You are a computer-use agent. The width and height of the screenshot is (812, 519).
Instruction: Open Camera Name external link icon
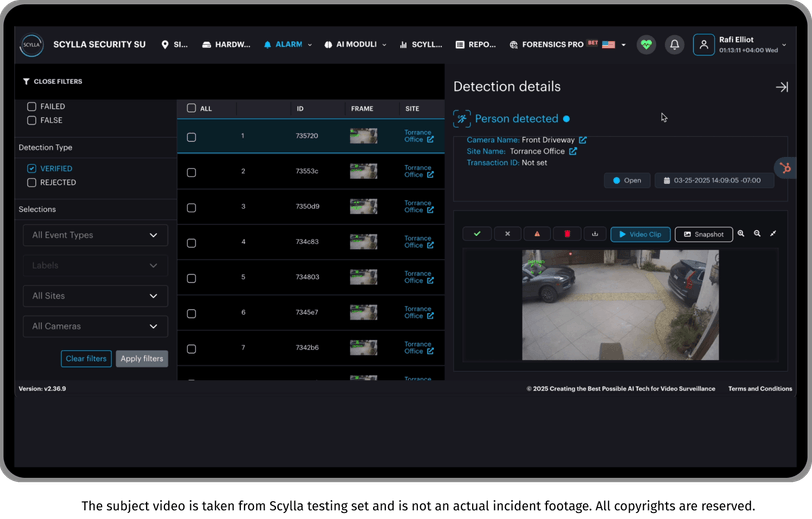coord(583,140)
